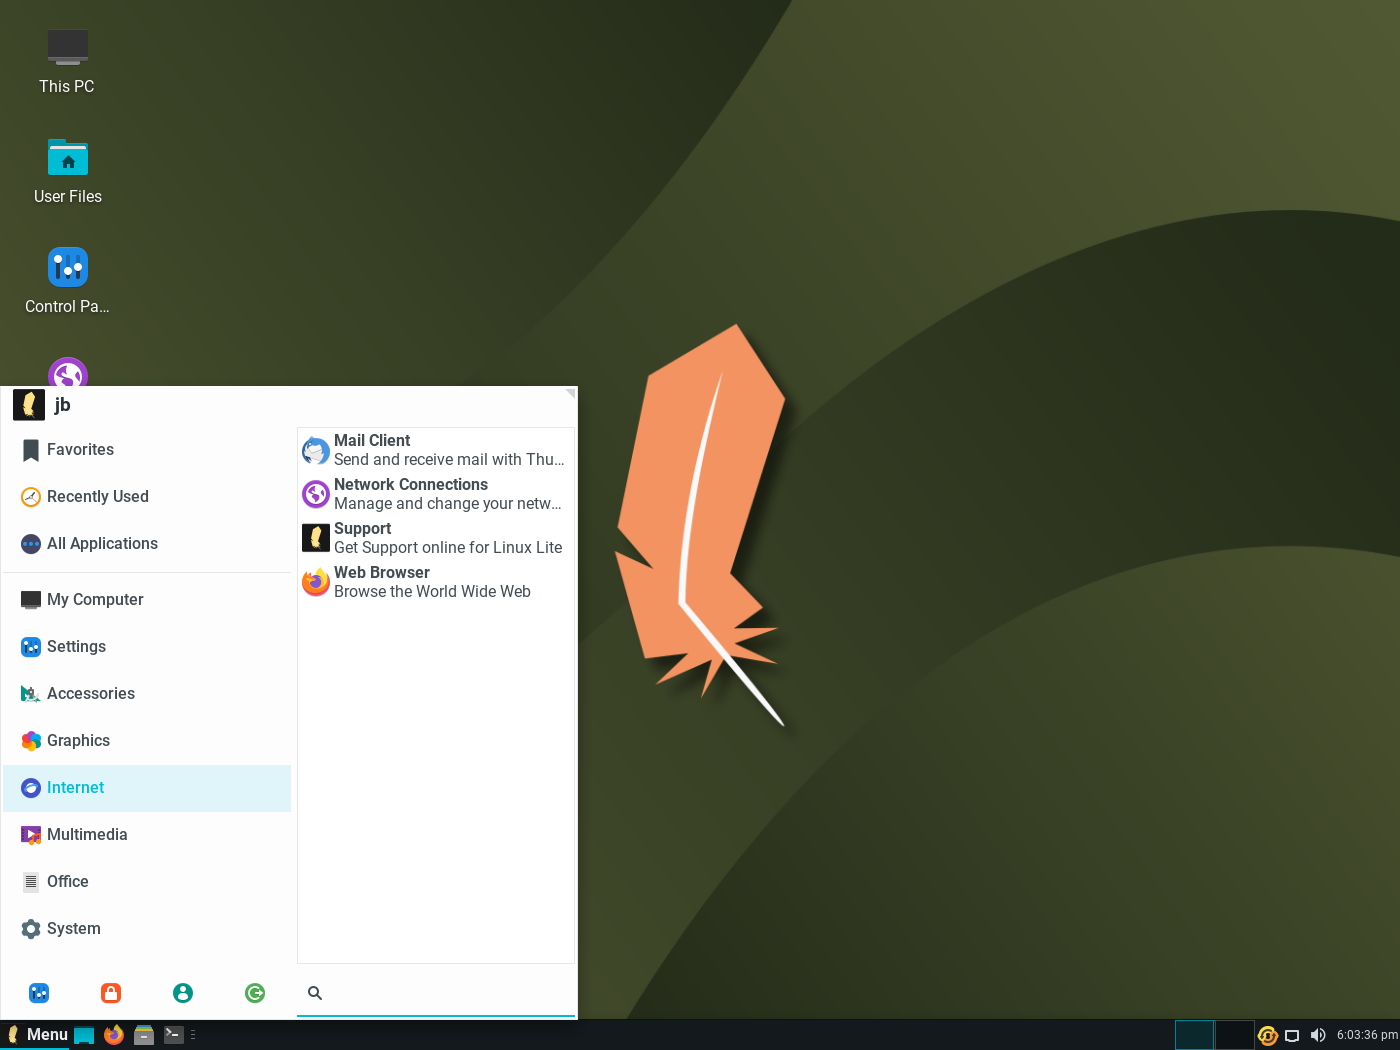Open the Multimedia category

147,835
